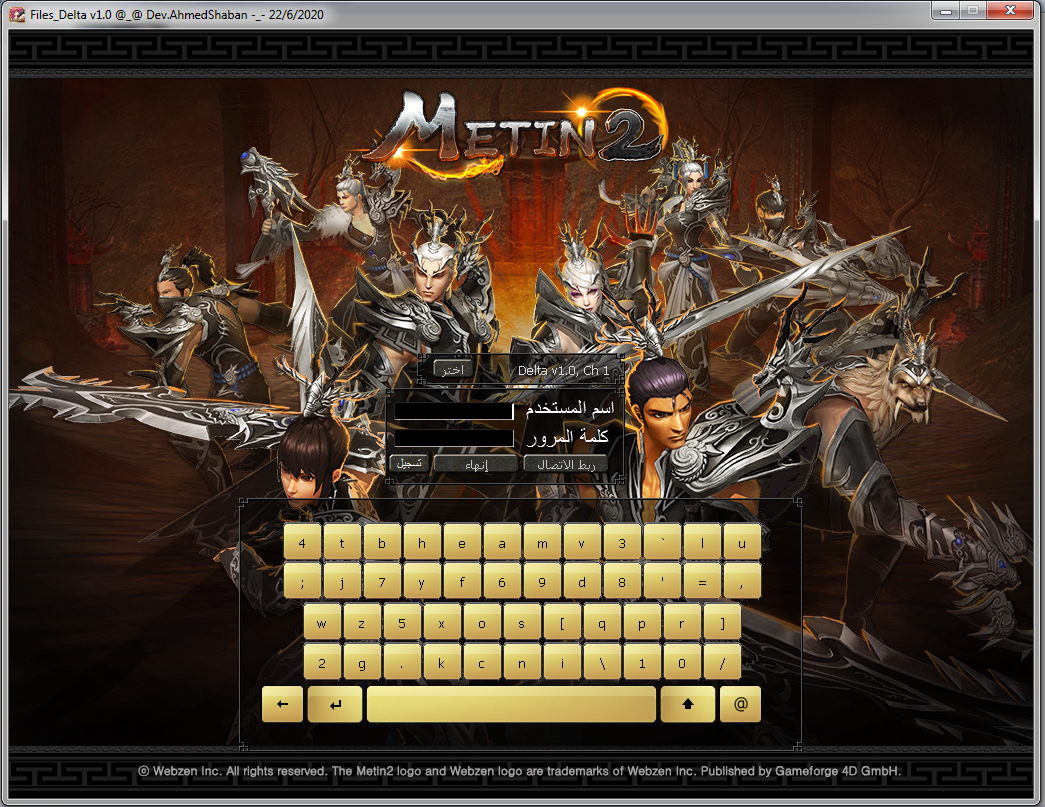Click the app icon in title bar

(17, 14)
